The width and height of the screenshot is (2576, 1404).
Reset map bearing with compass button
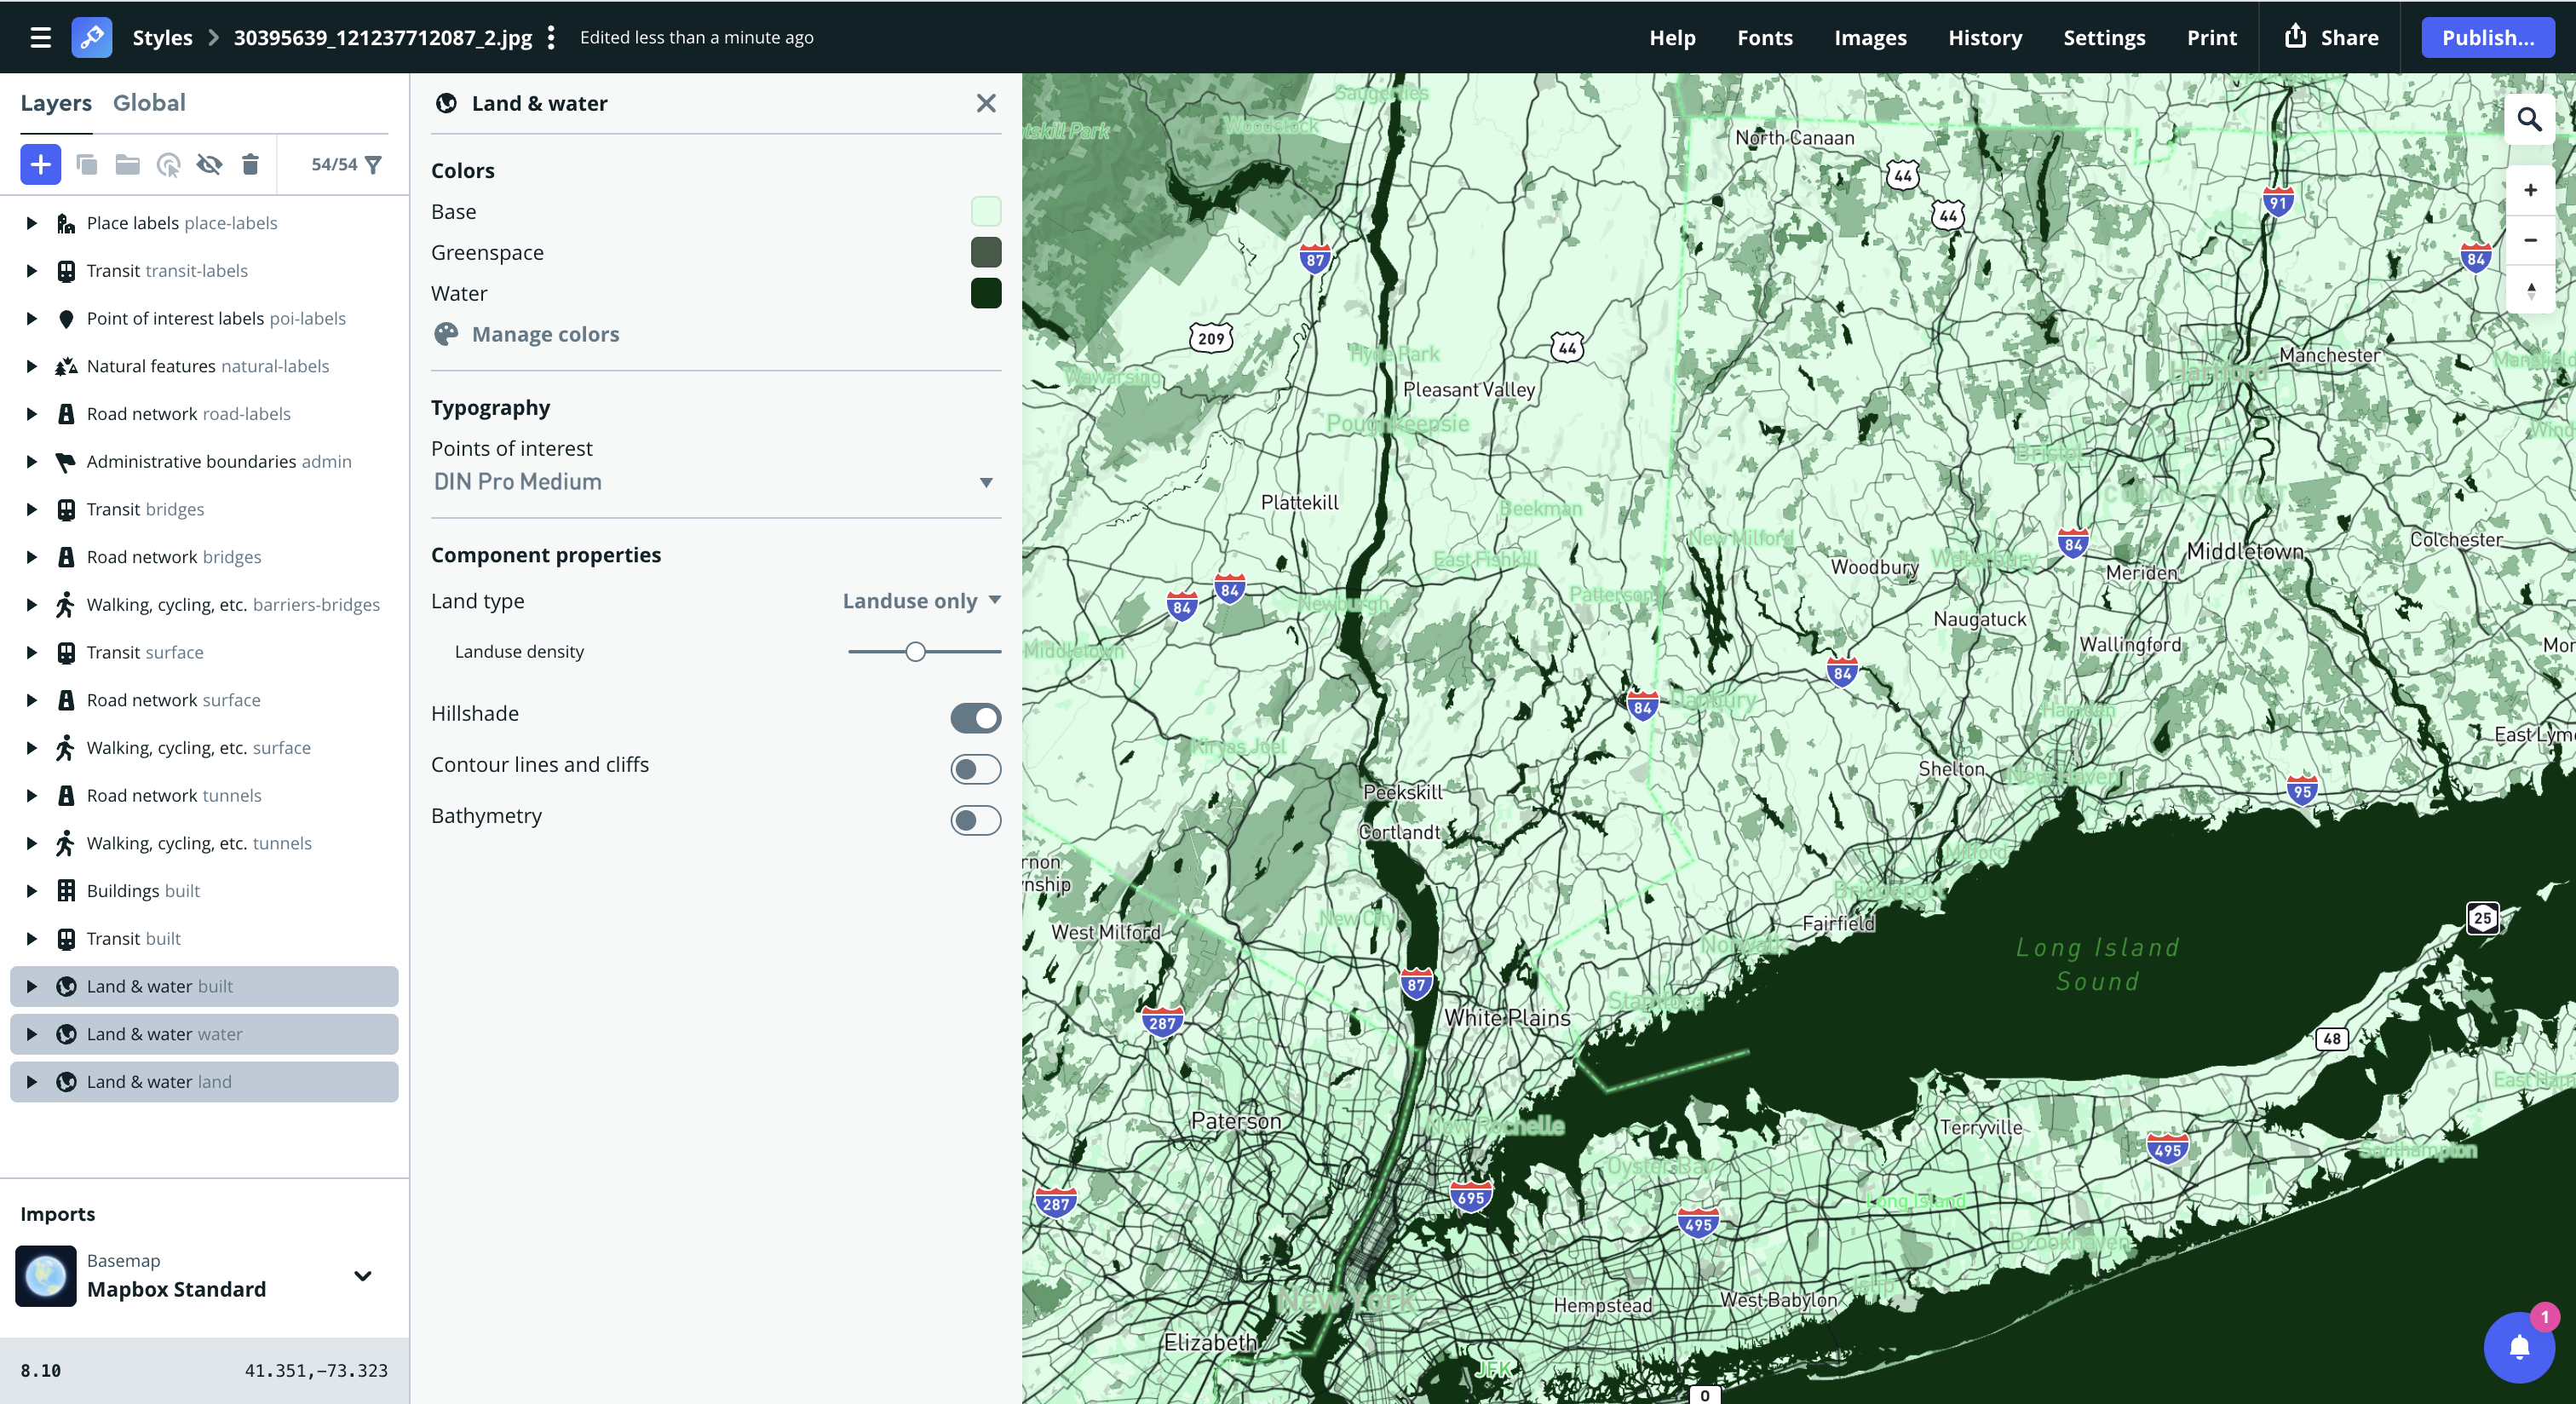[2530, 291]
